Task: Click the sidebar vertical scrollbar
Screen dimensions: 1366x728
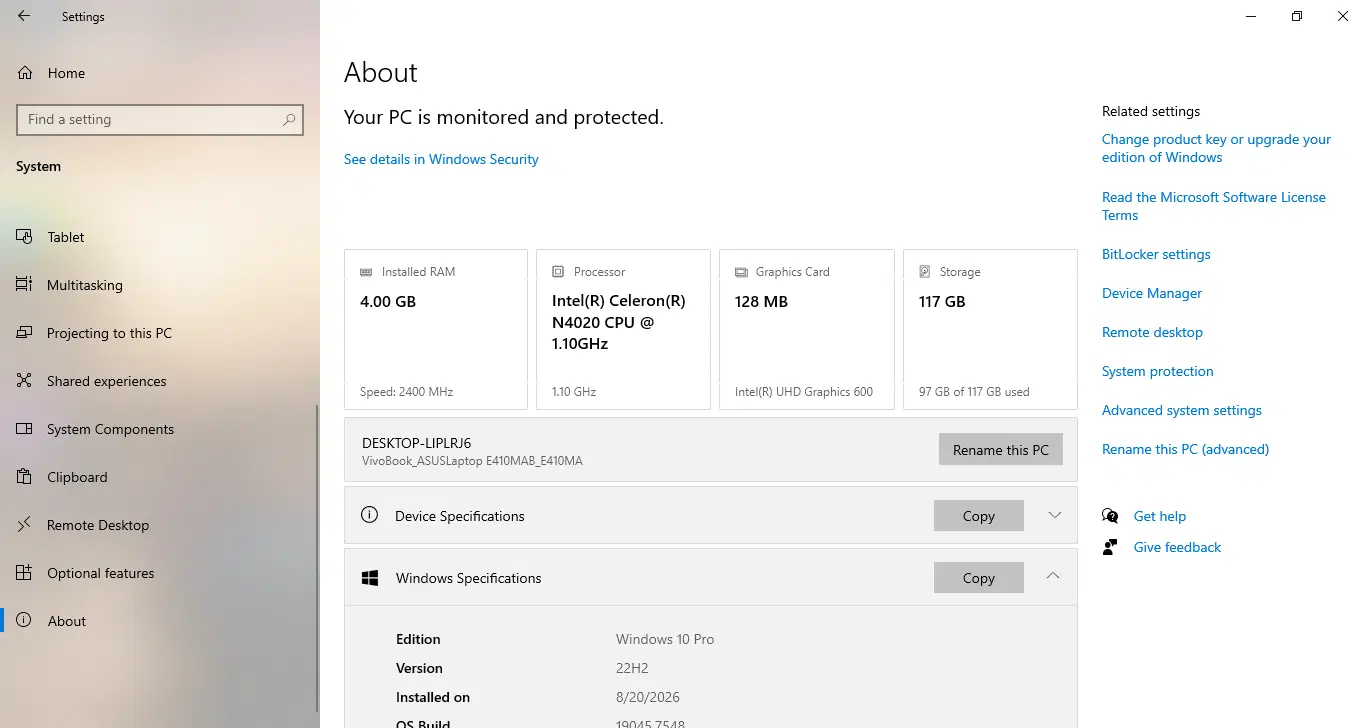Action: [318, 556]
